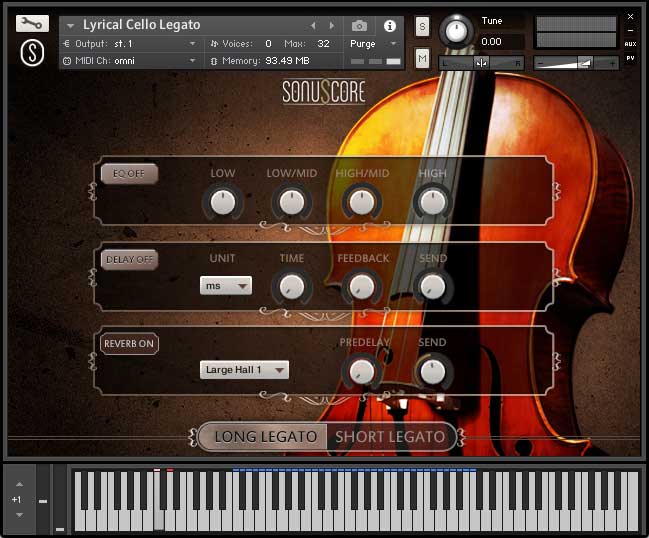Image resolution: width=649 pixels, height=538 pixels.
Task: Shift keyboard octave up arrow
Action: click(x=19, y=484)
